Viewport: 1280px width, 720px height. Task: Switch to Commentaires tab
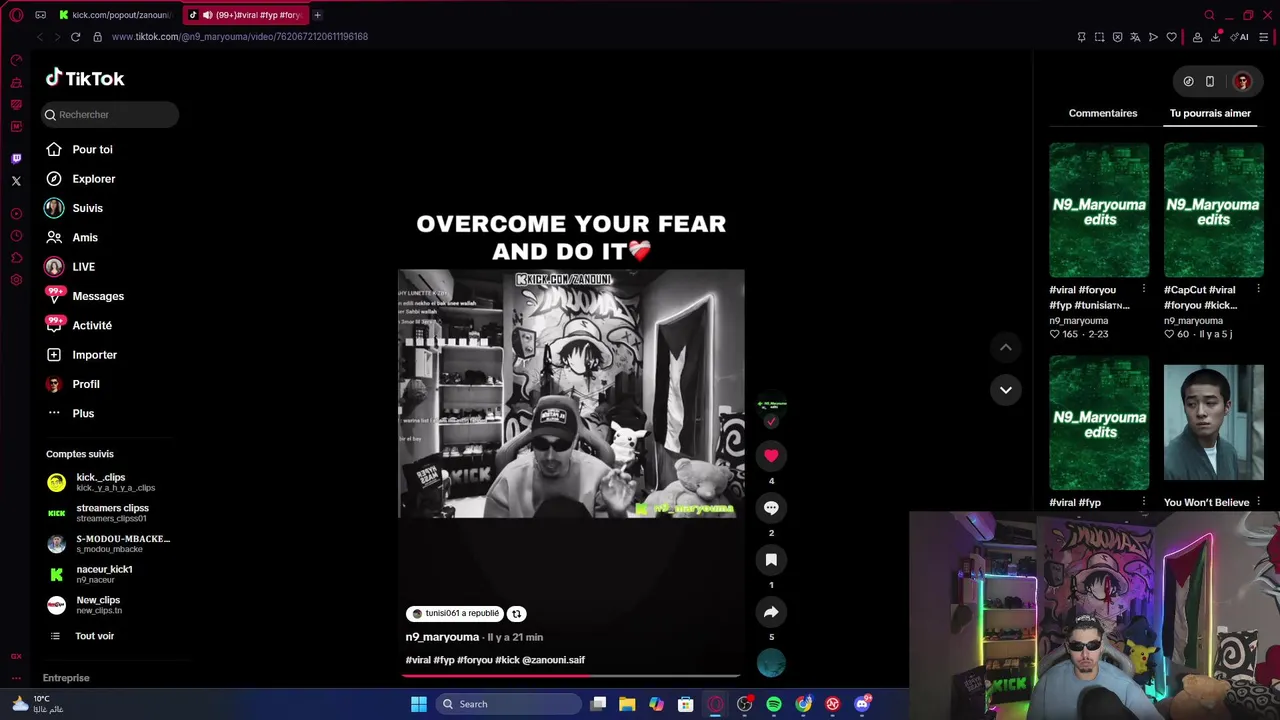1103,113
